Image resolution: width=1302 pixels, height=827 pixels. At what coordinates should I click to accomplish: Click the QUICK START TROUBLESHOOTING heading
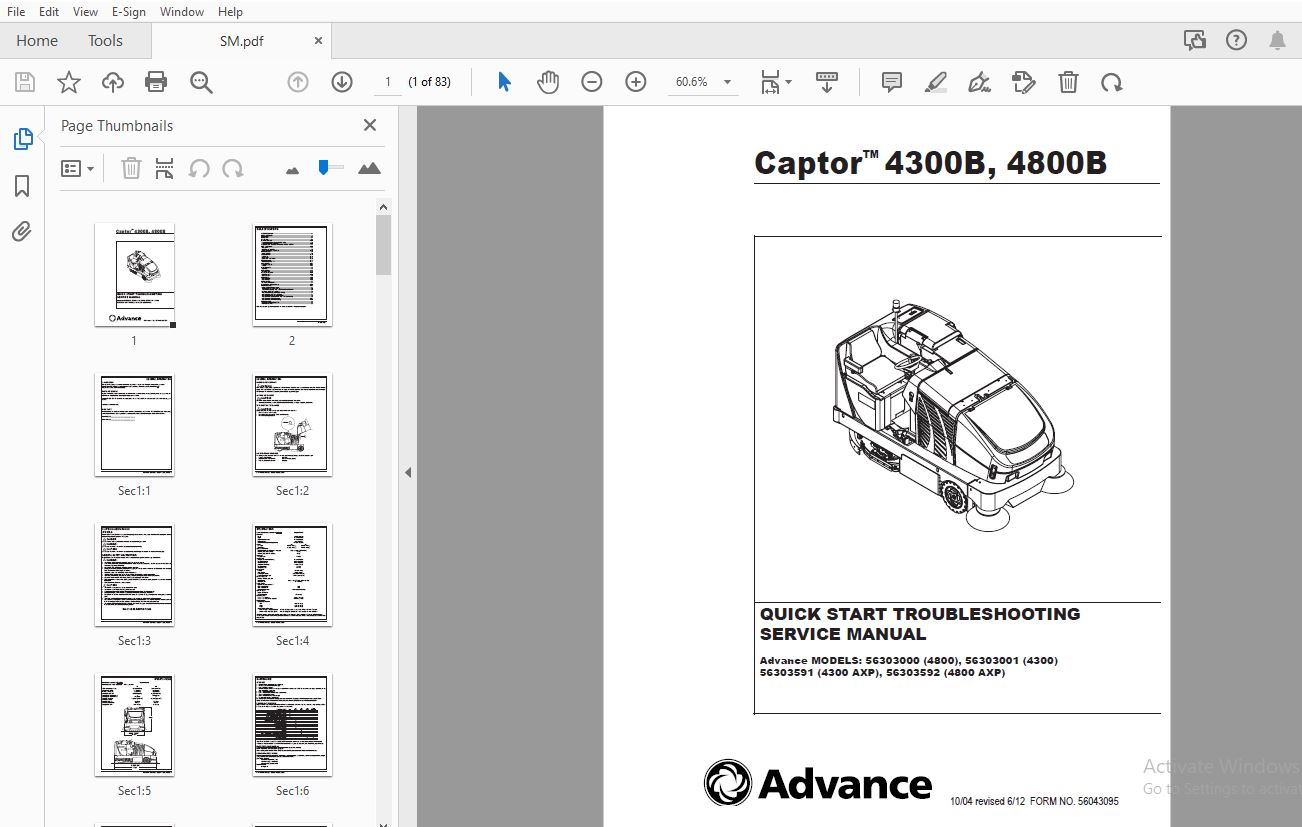click(920, 614)
